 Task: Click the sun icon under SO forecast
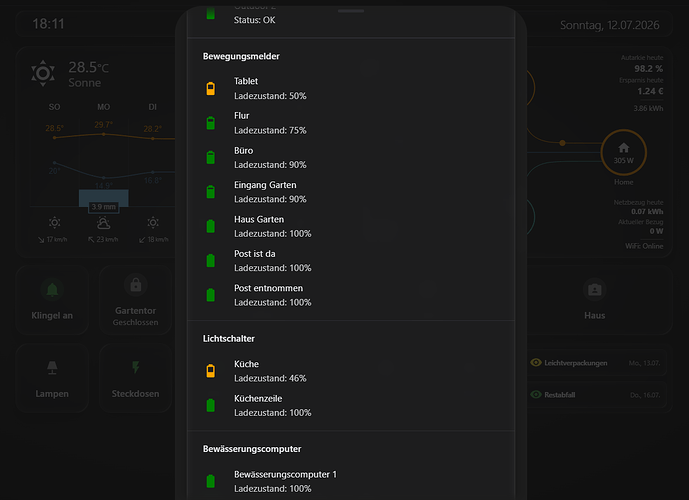54,223
